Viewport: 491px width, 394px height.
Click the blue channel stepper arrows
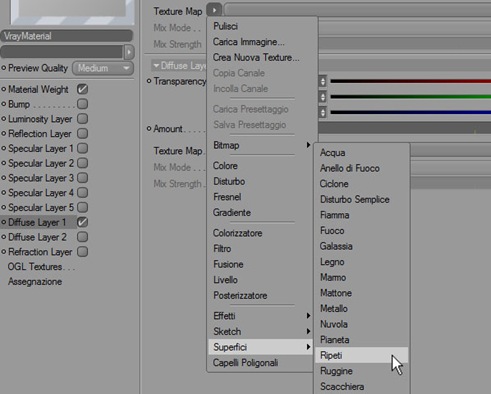322,113
